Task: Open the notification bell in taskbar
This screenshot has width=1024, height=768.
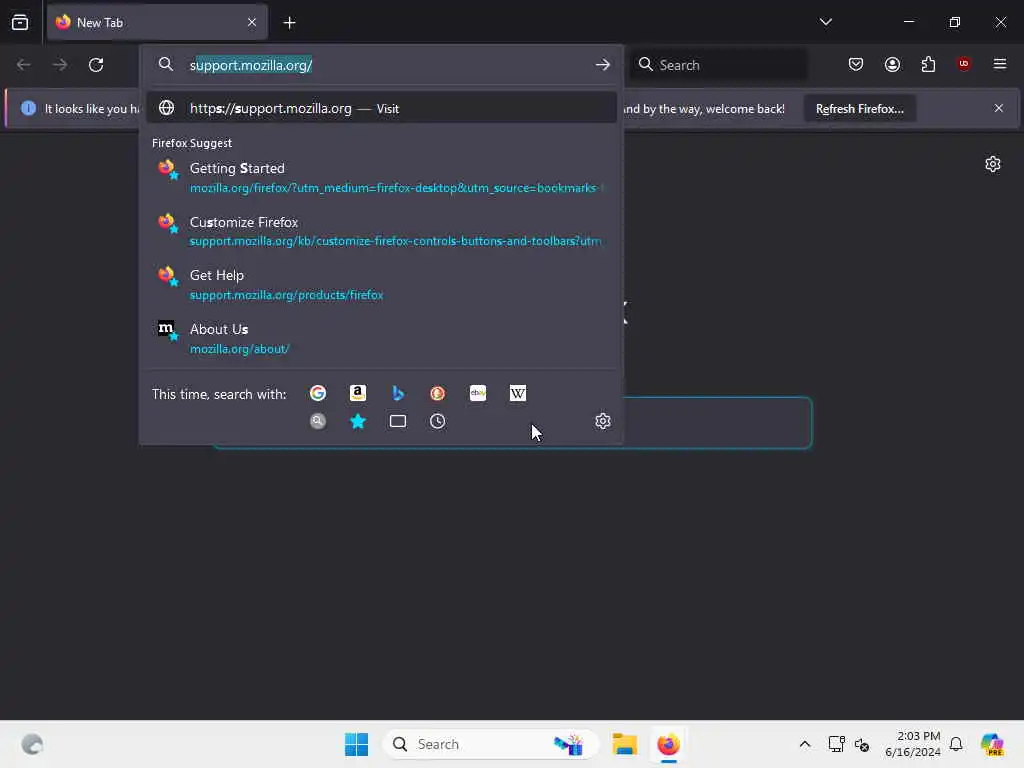Action: [x=956, y=744]
